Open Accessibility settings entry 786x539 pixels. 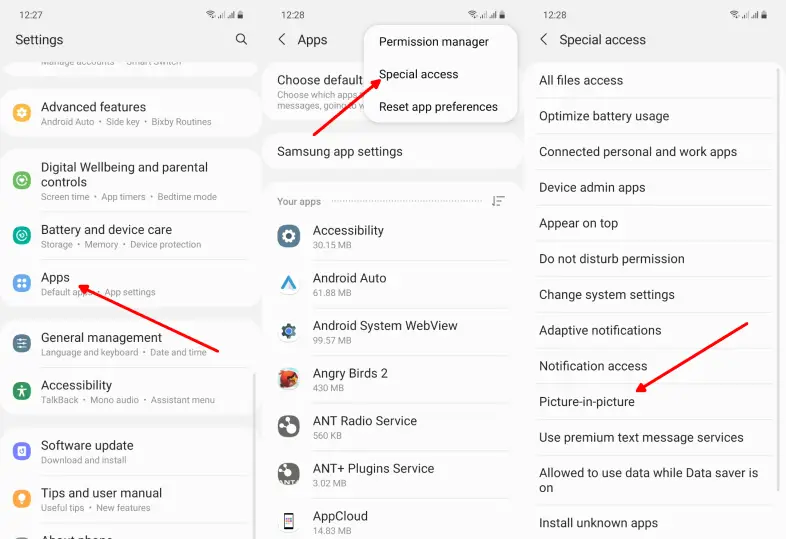[x=130, y=392]
